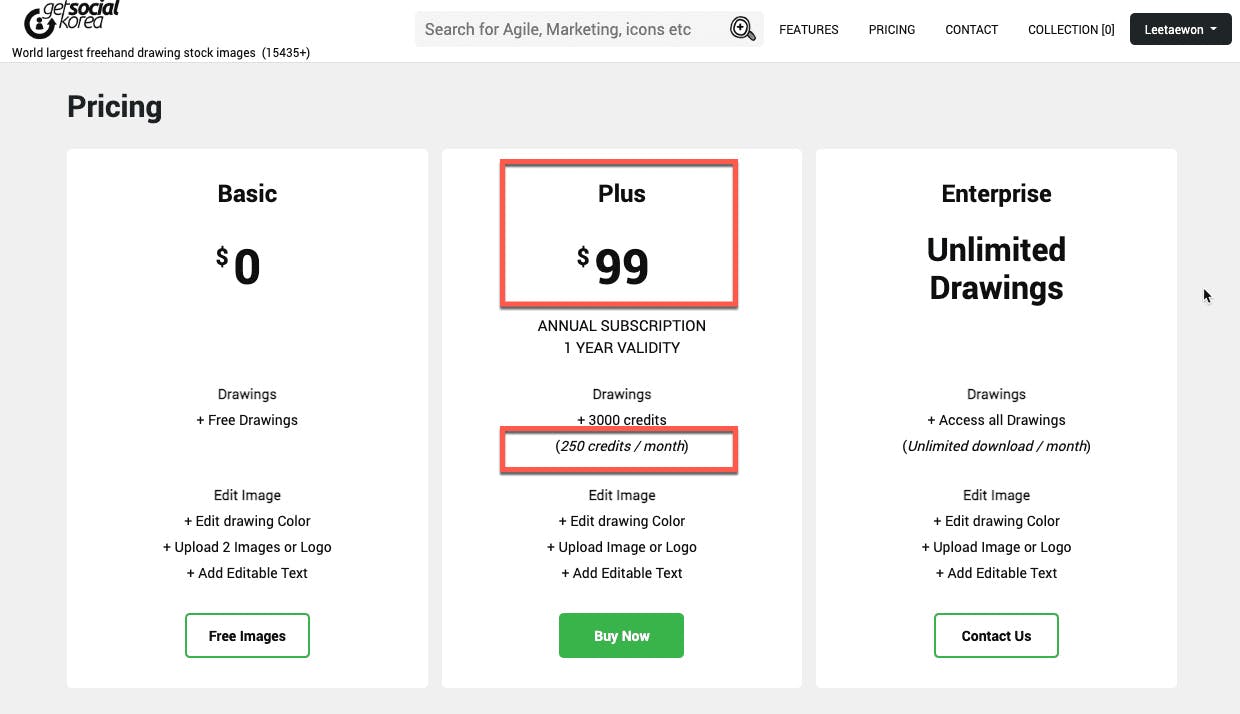
Task: Open the FEATURES menu item
Action: 809,30
